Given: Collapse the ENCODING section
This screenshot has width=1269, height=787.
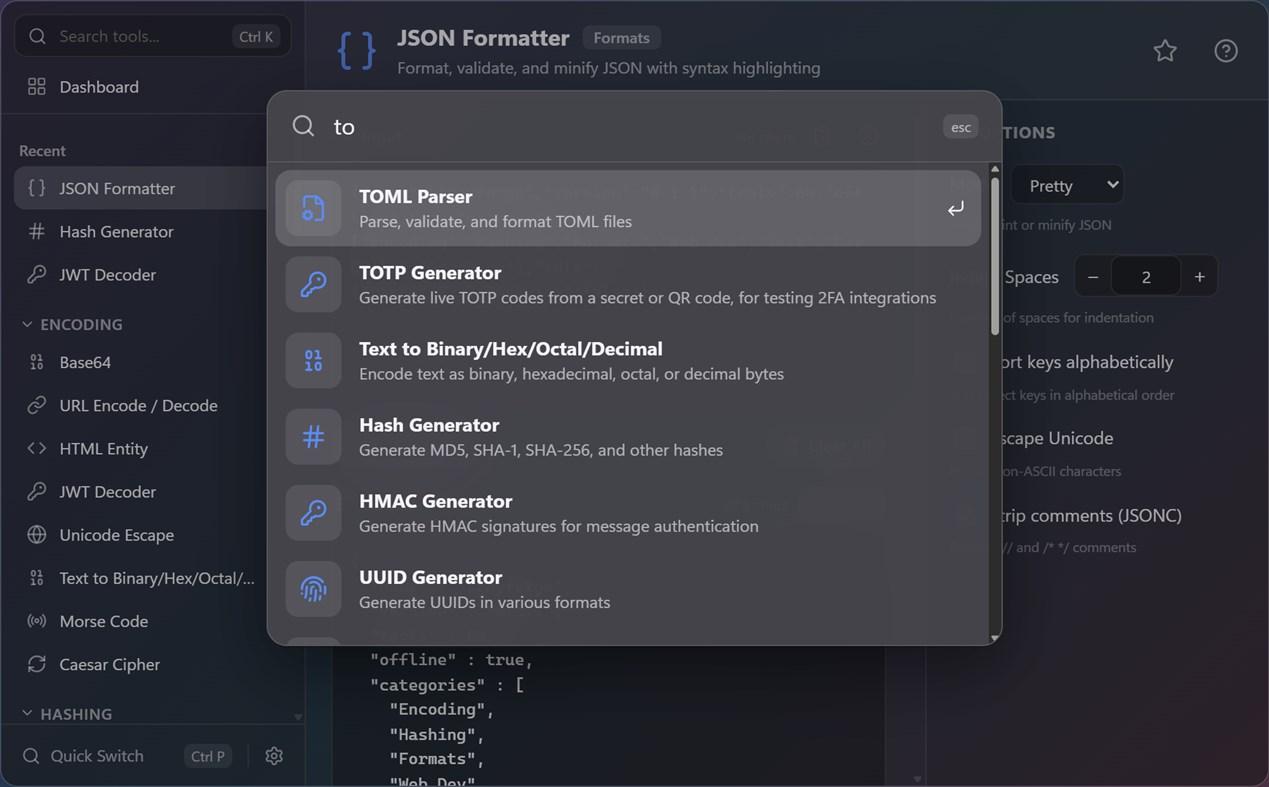Looking at the screenshot, I should [72, 324].
